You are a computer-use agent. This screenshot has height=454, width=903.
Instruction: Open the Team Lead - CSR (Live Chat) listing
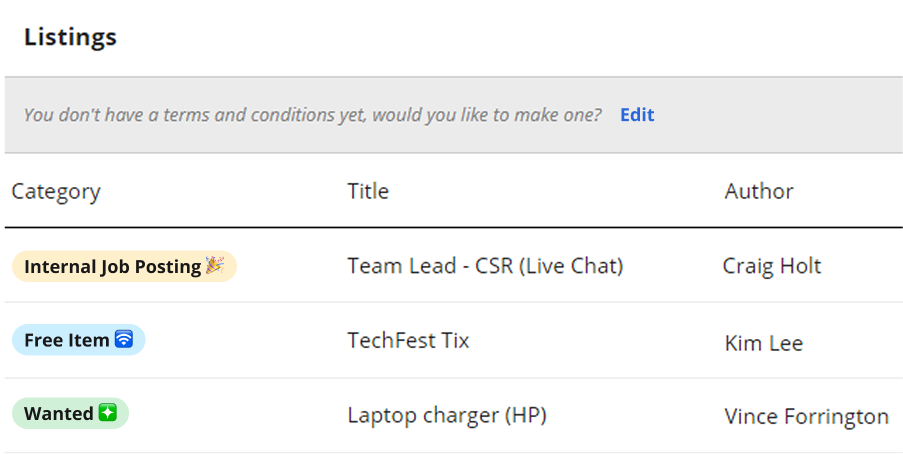(485, 266)
